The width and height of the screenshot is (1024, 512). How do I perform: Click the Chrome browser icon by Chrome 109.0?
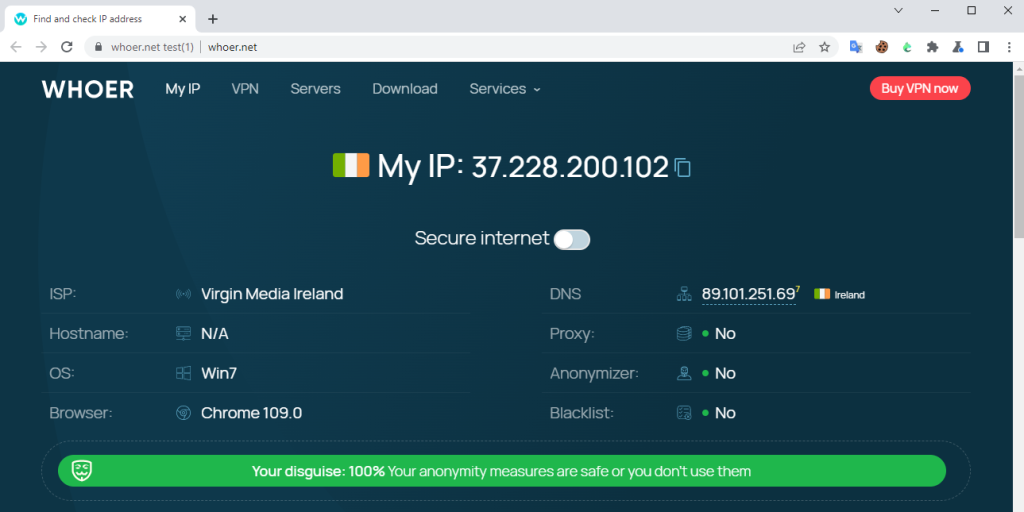coord(184,413)
